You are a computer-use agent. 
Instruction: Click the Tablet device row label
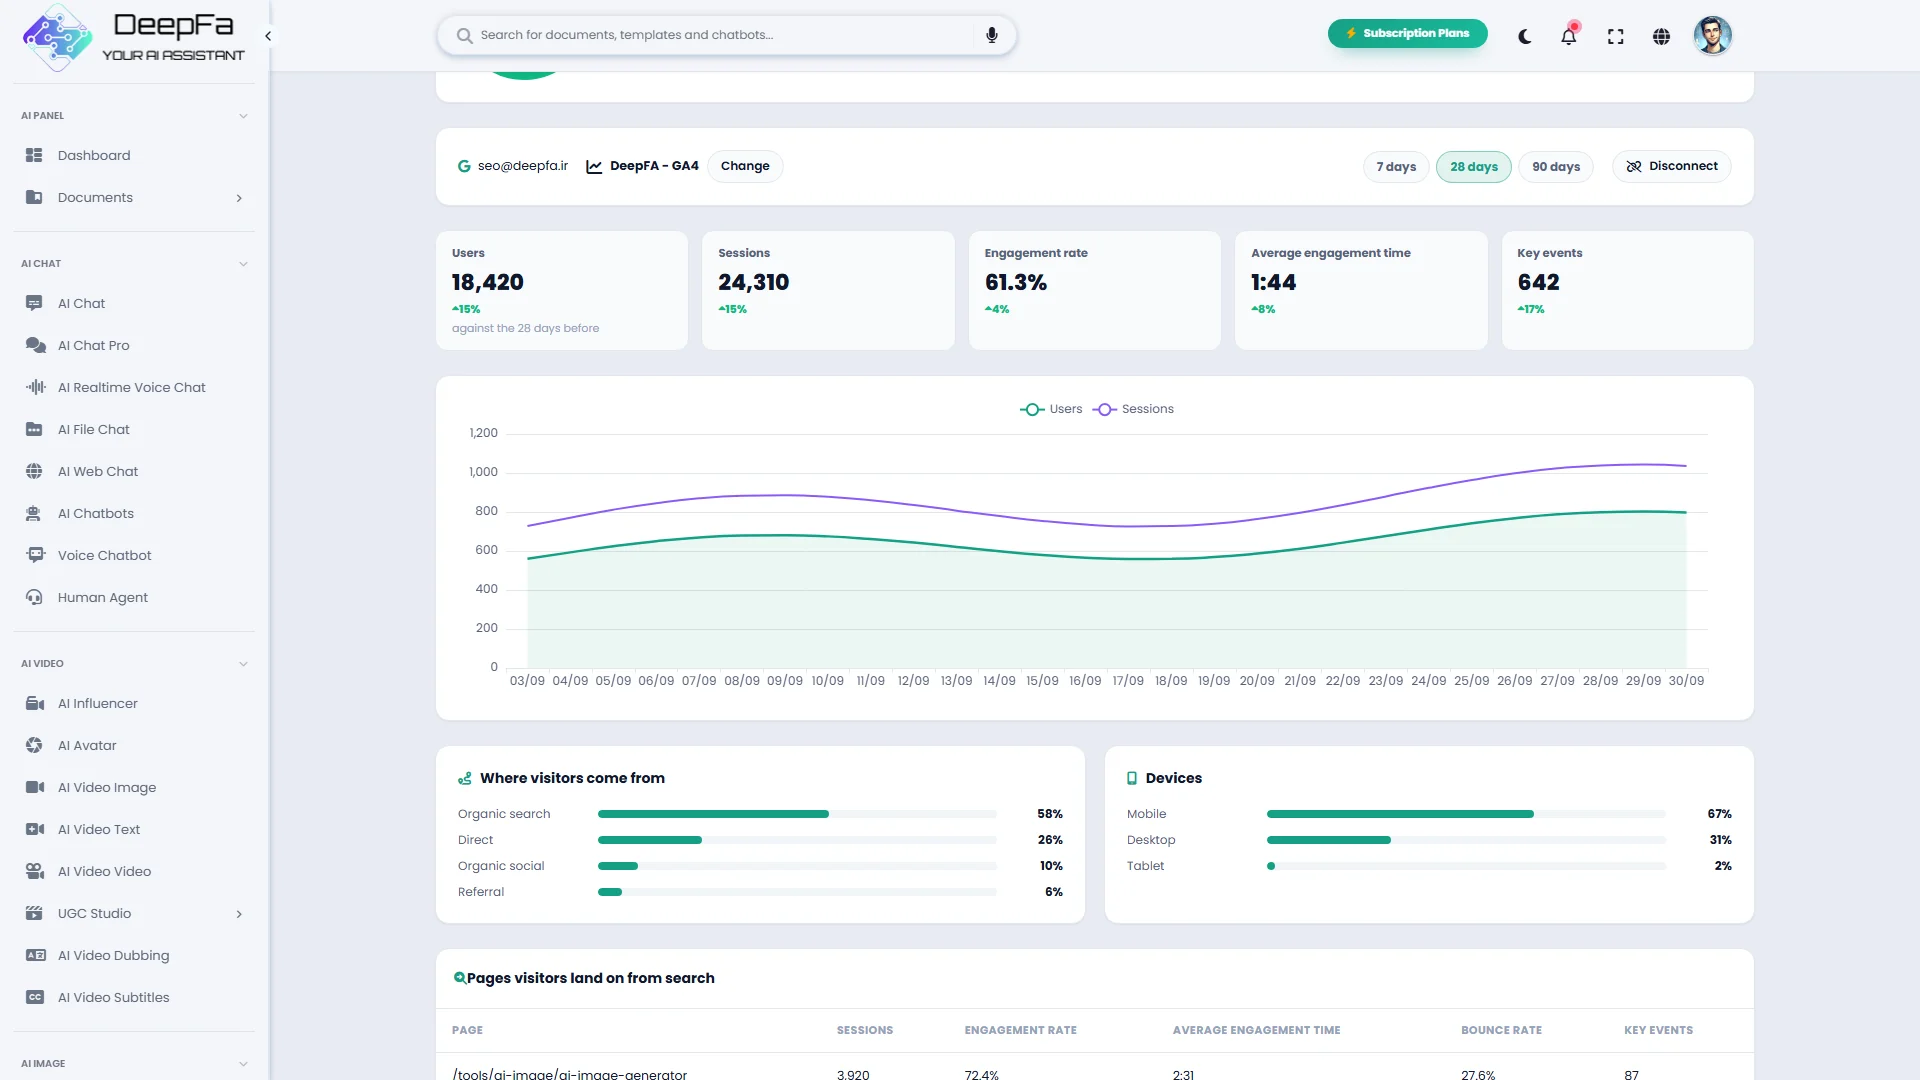coord(1145,866)
